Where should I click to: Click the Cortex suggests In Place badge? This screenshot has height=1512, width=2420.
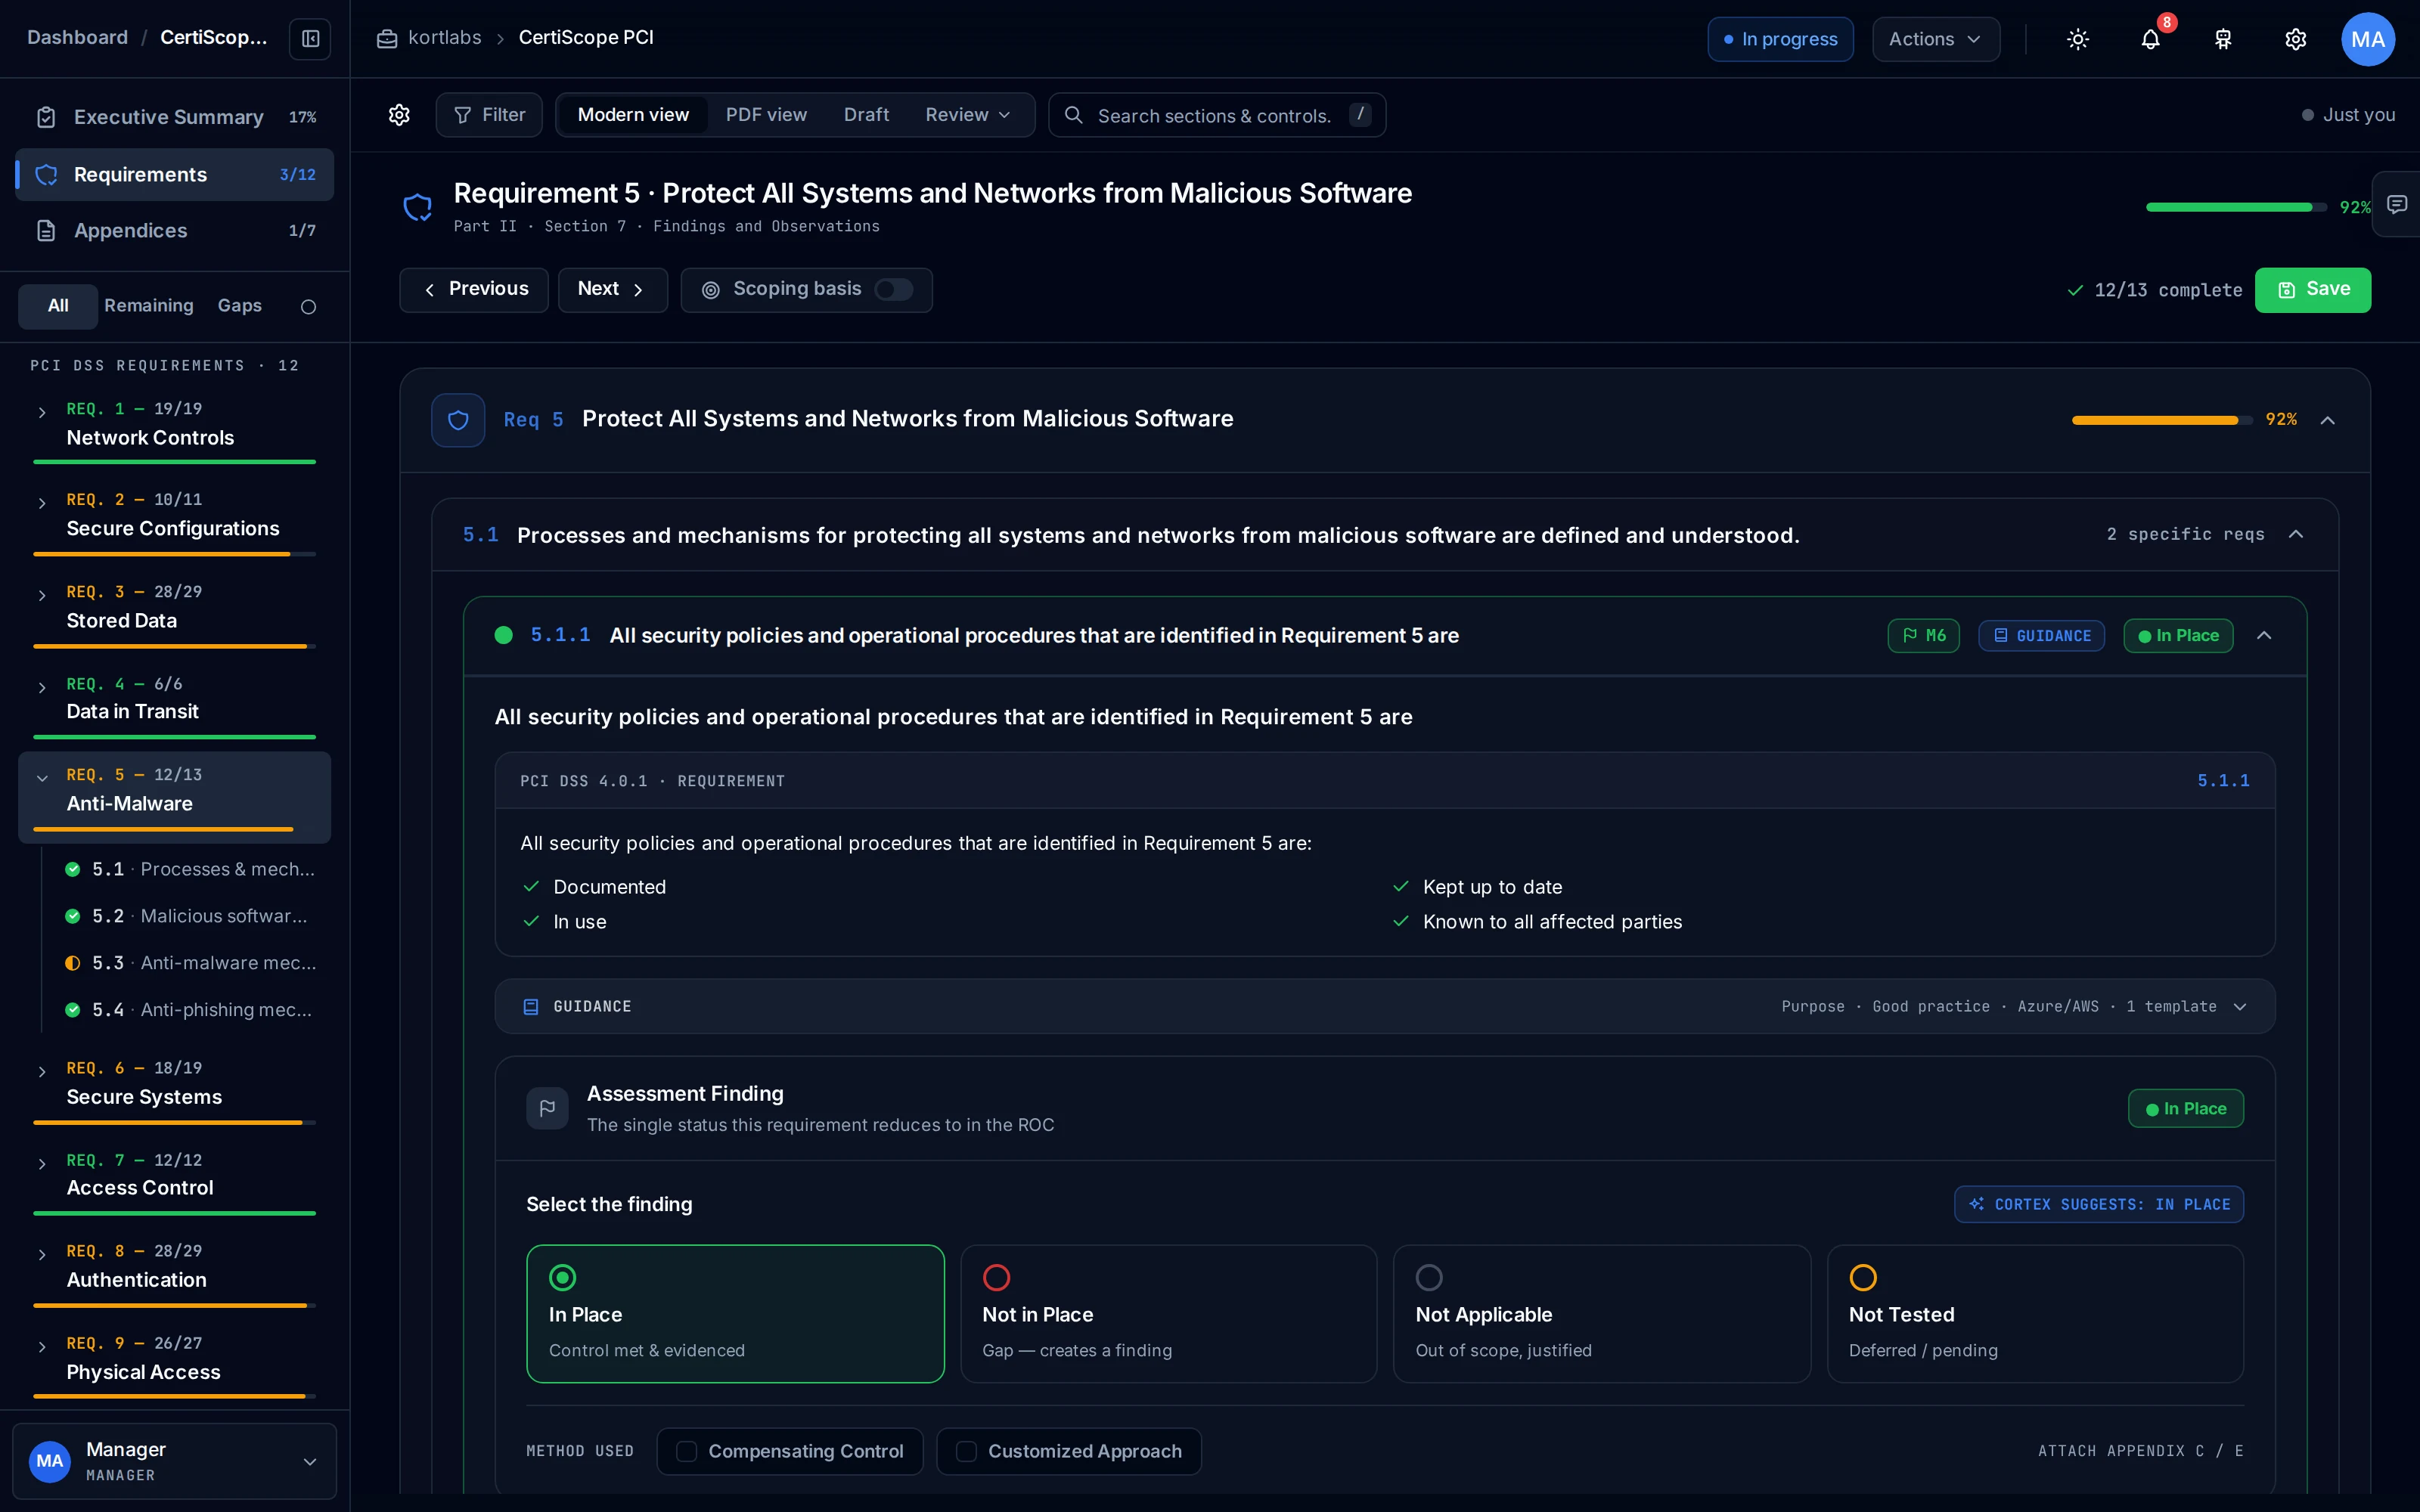click(x=2098, y=1204)
